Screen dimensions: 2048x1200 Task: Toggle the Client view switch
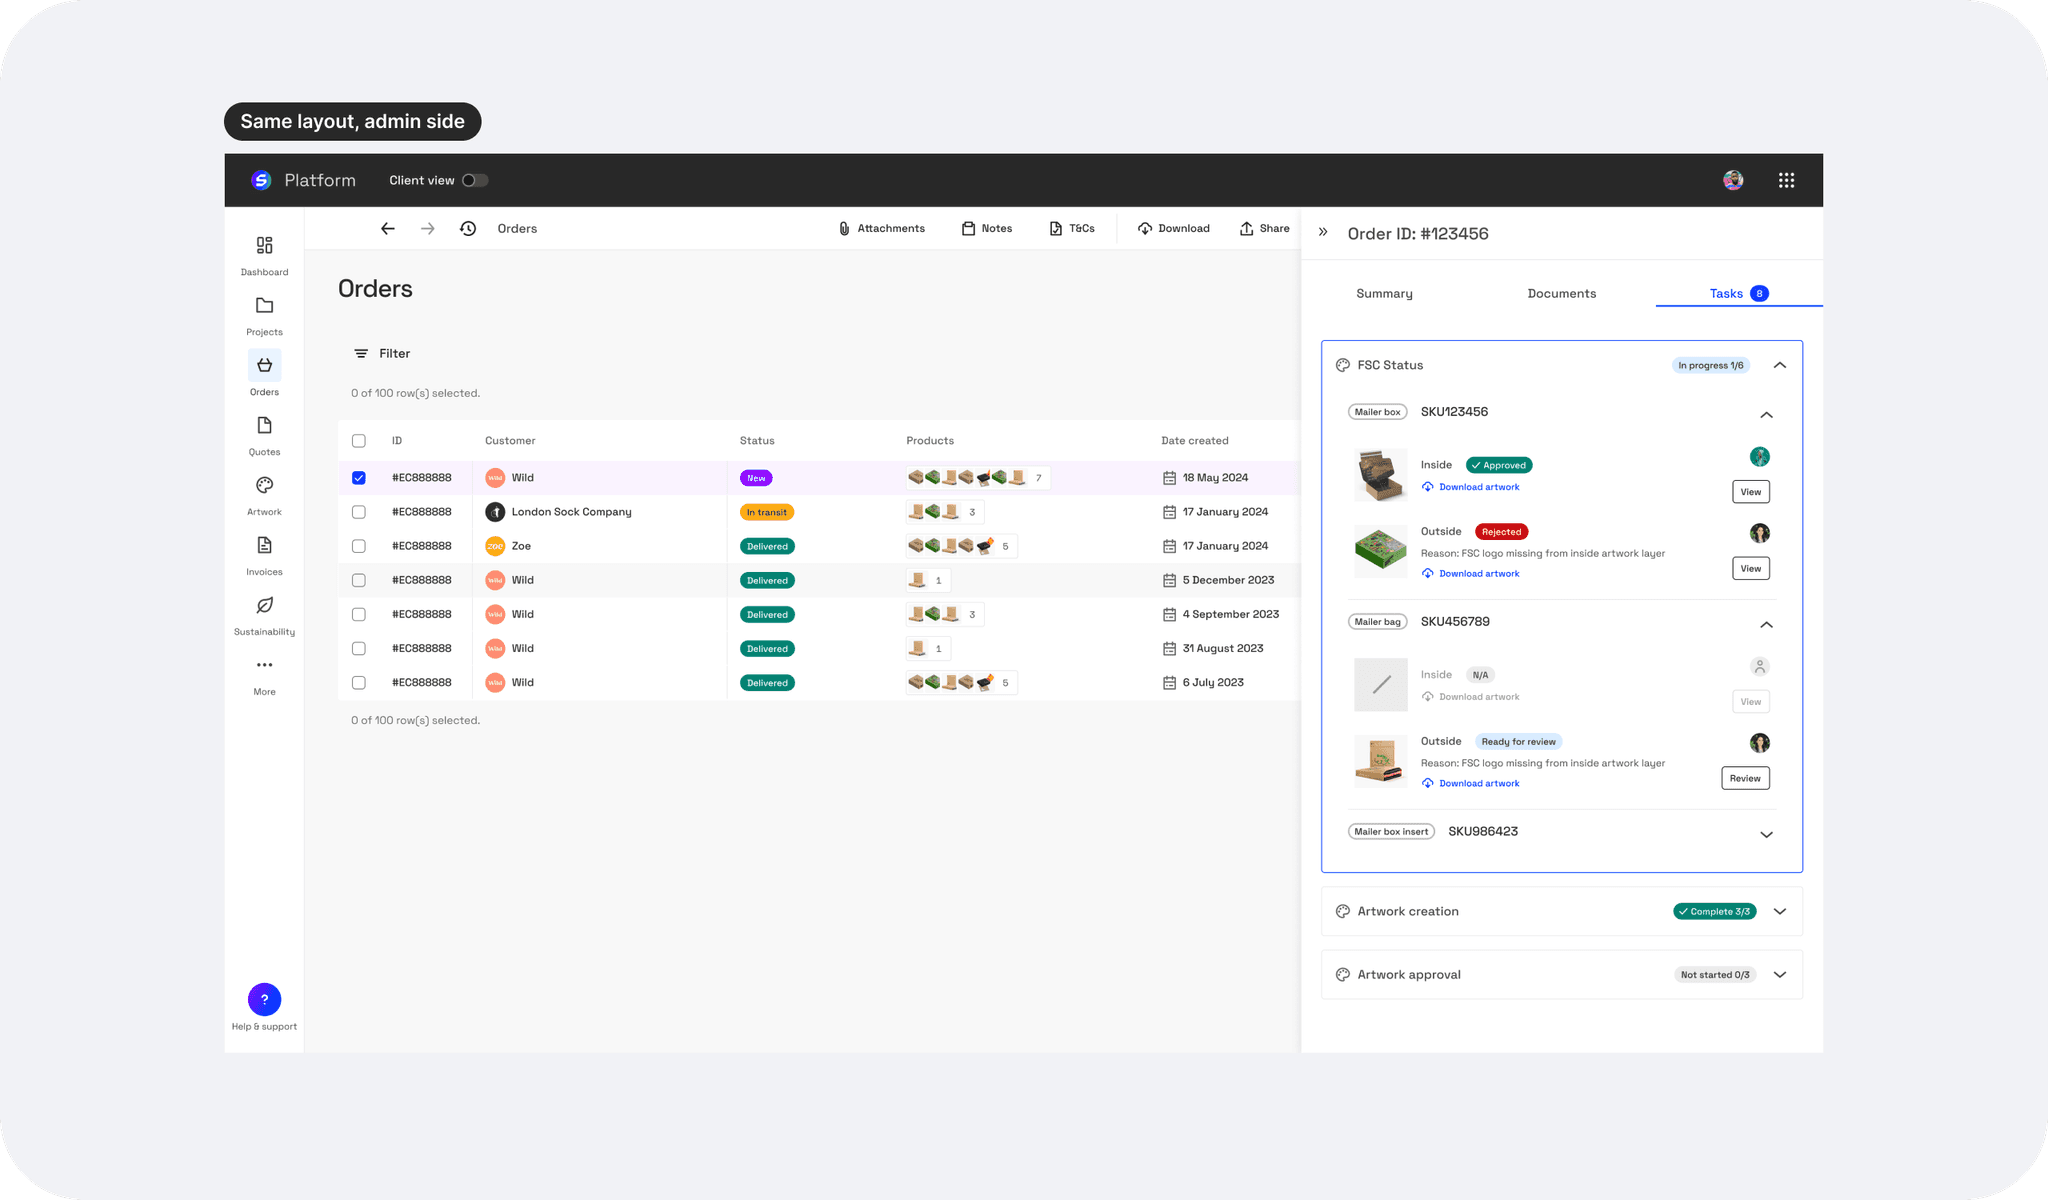[x=475, y=180]
